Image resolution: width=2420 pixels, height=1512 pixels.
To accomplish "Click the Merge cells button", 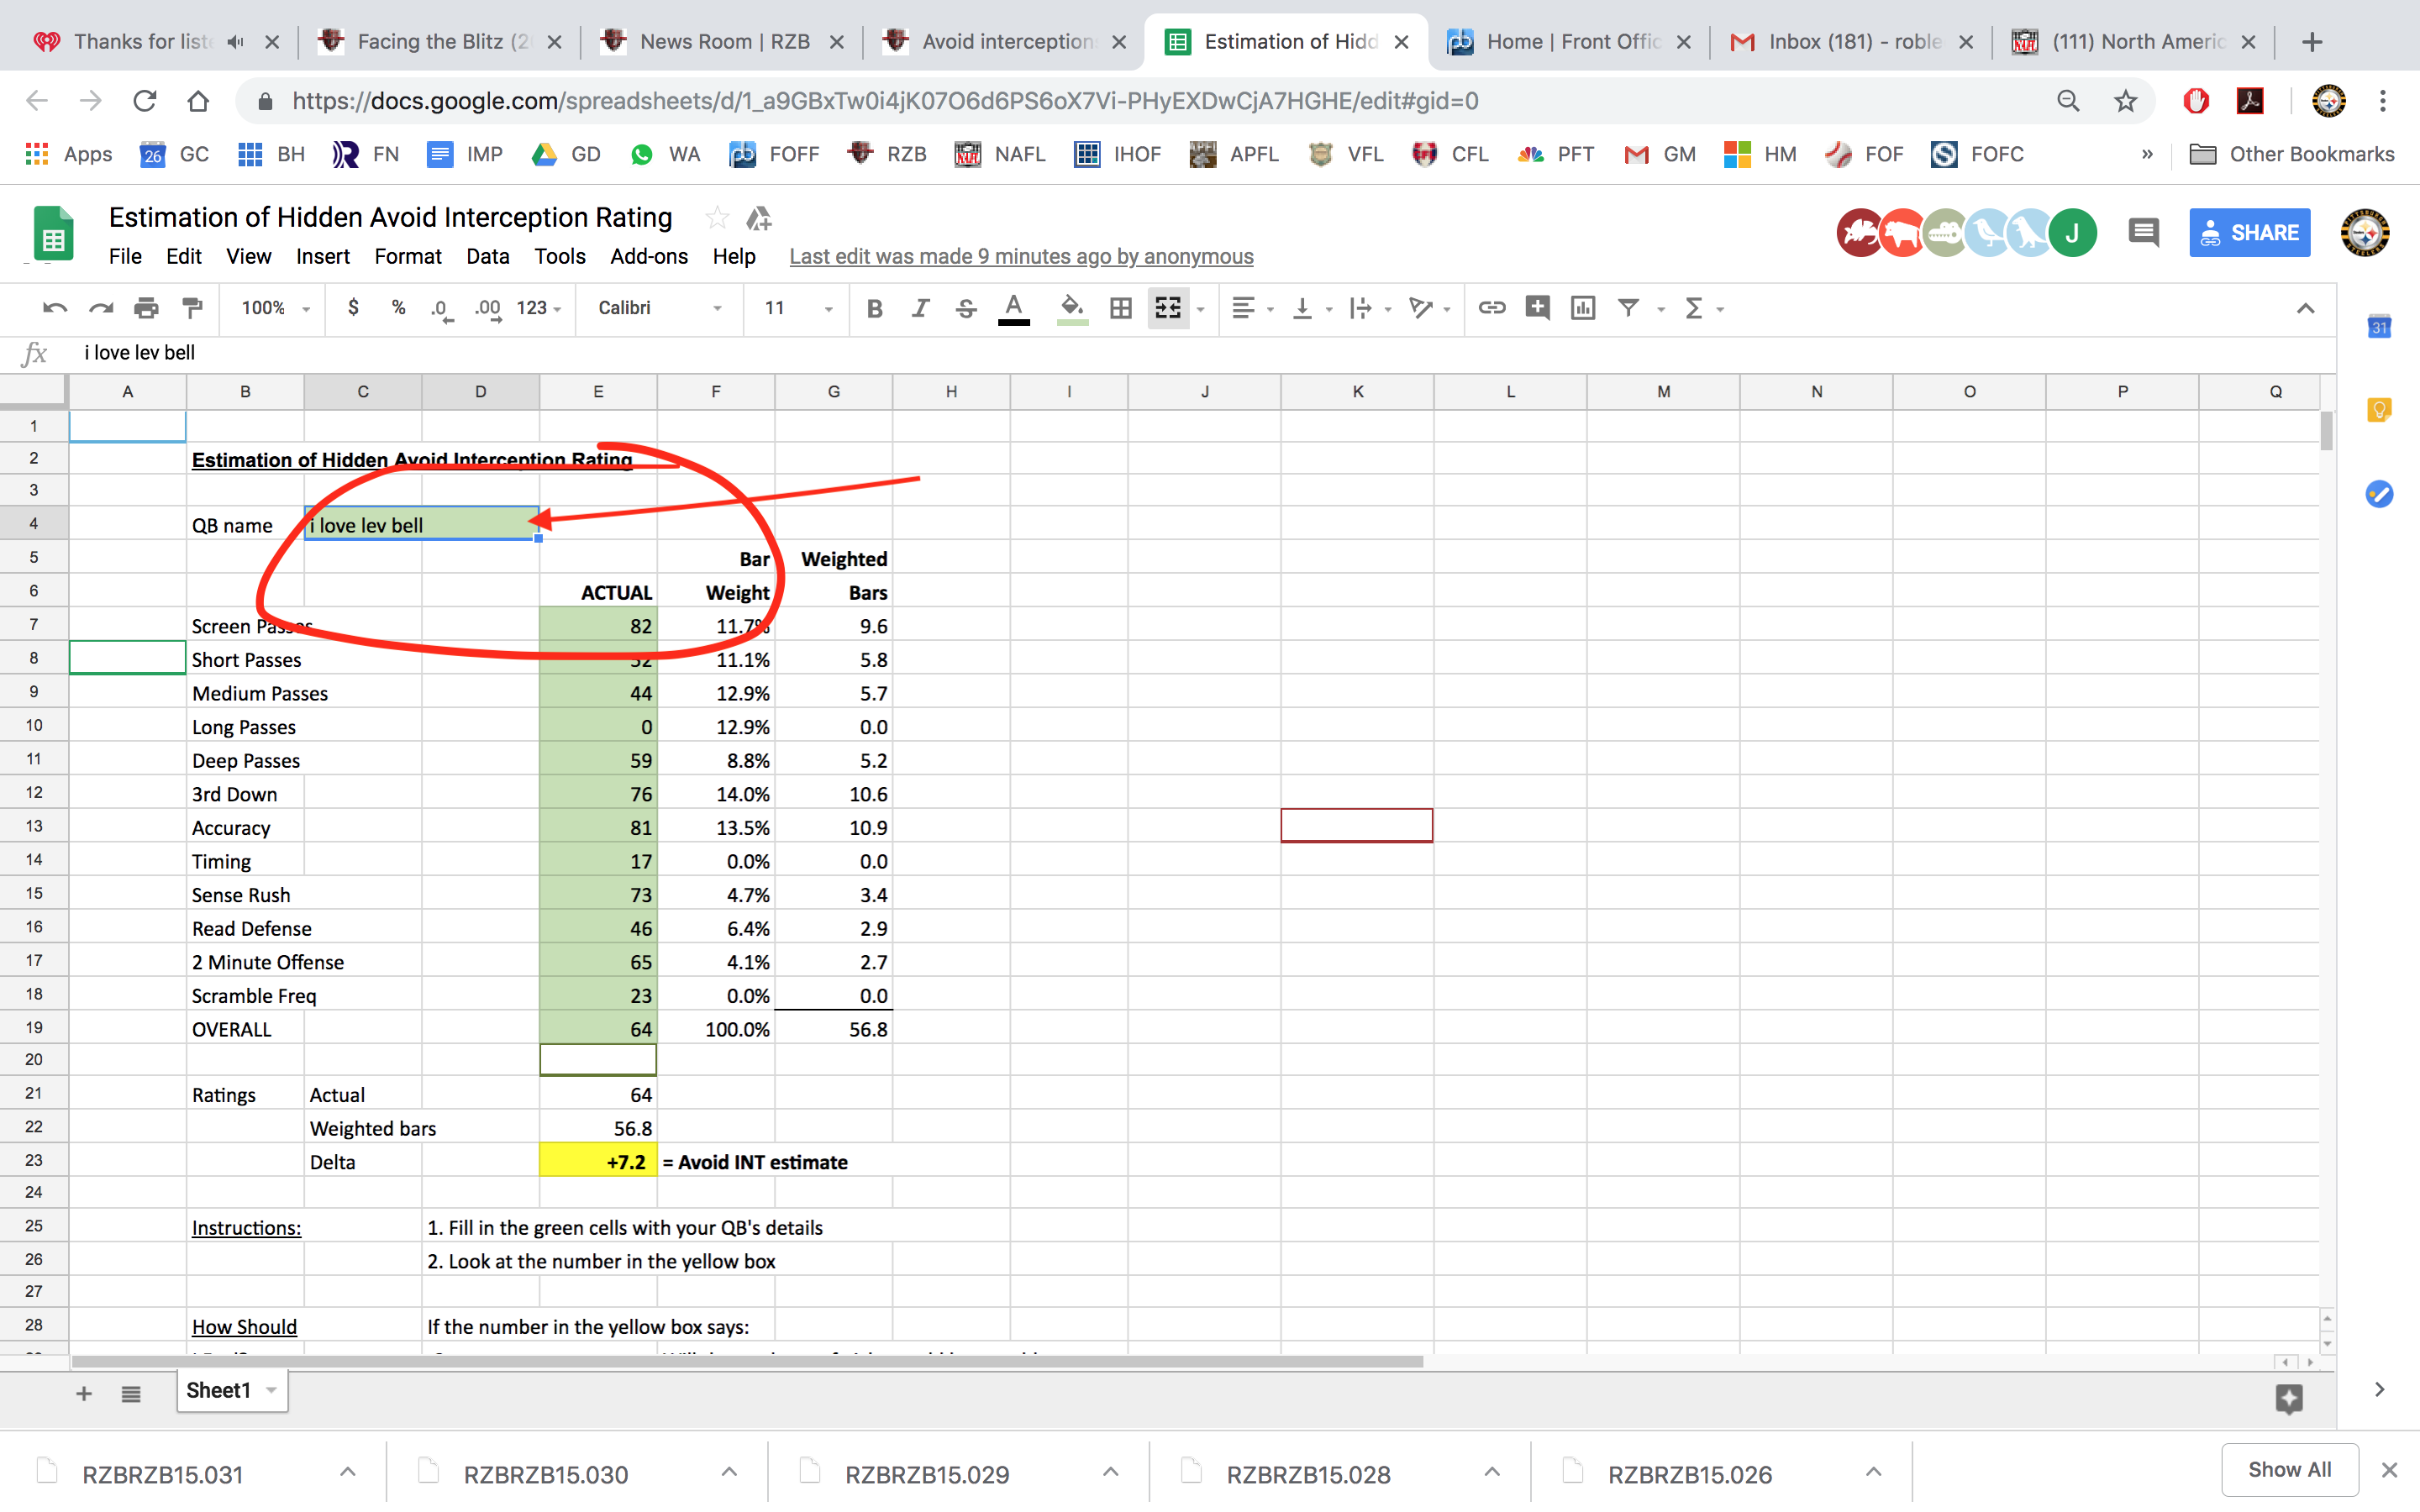I will pos(1167,308).
